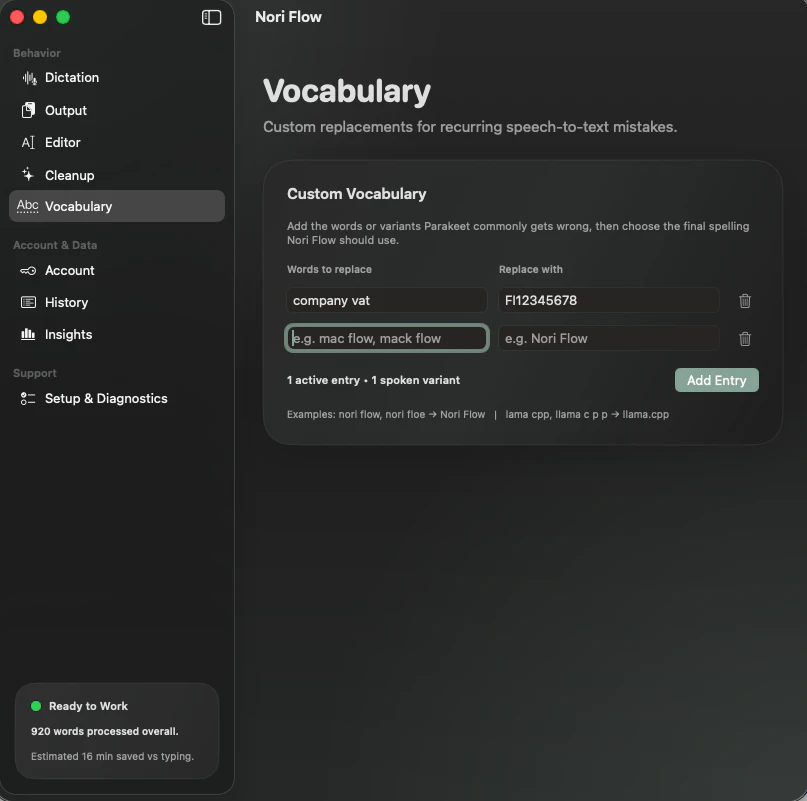Click the Support section header
This screenshot has width=807, height=801.
34,373
